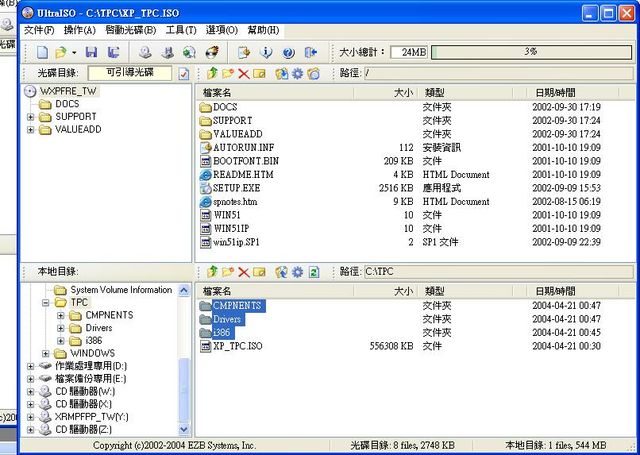Click Rename icon in local directory toolbar
Image resolution: width=640 pixels, height=455 pixels.
tap(259, 272)
